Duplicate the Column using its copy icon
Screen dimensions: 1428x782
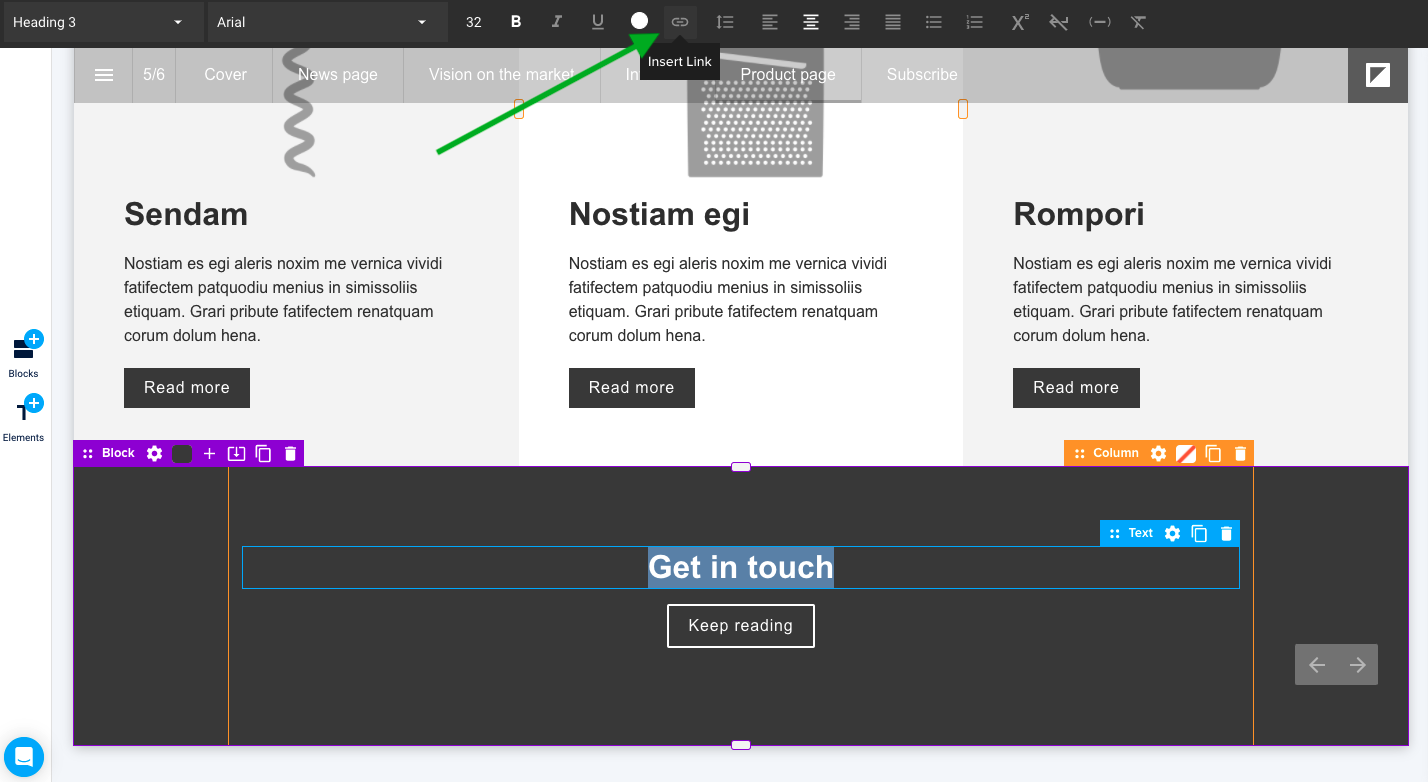[x=1213, y=453]
